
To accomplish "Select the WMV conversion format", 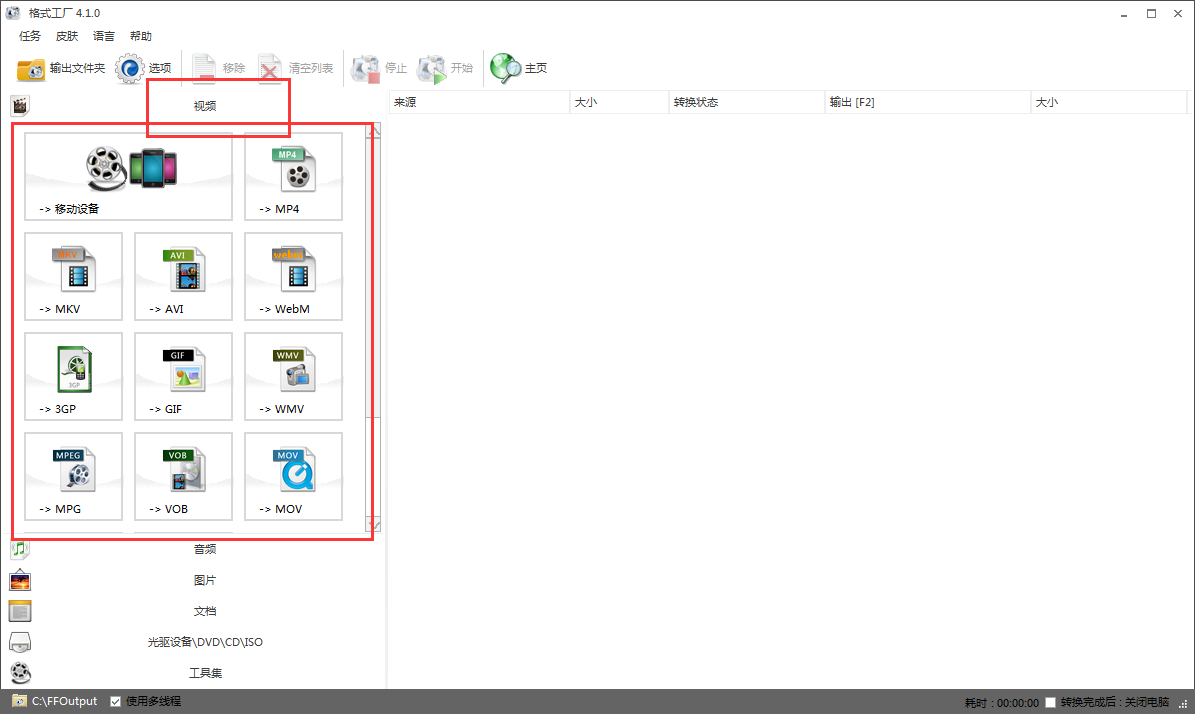I will click(293, 376).
